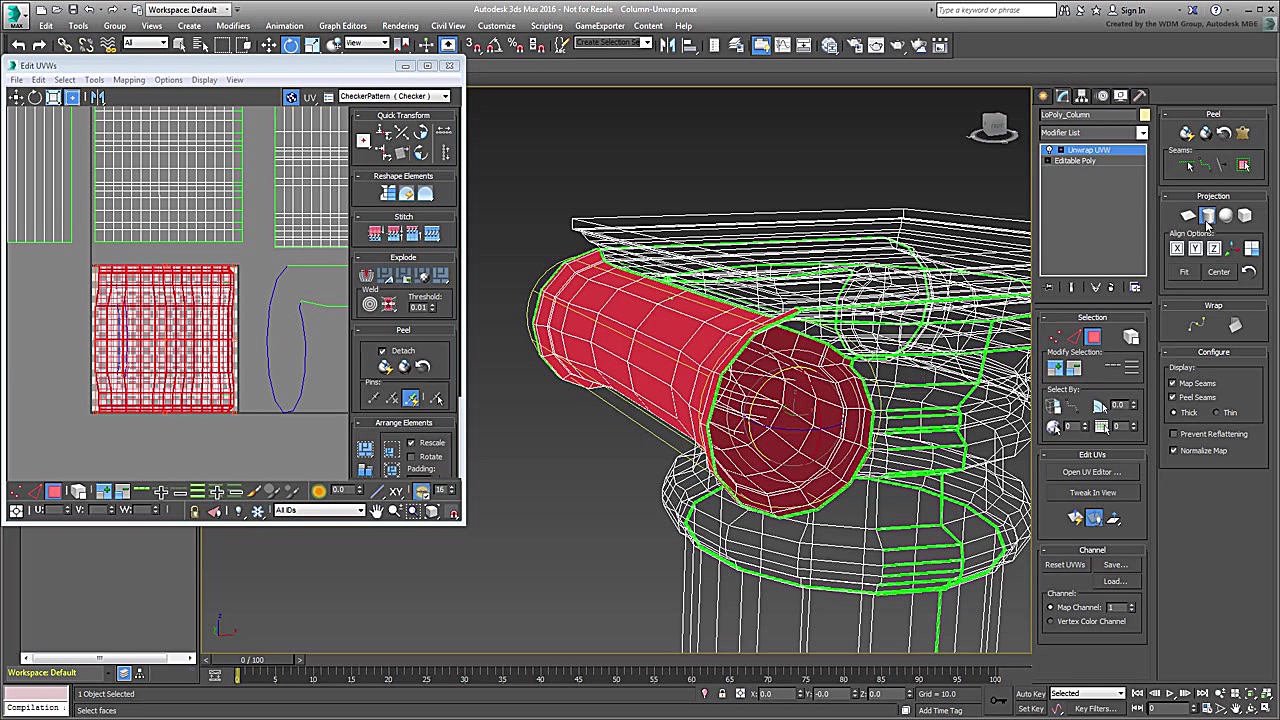The width and height of the screenshot is (1280, 720).
Task: Open the Hierarchy command panel tab
Action: pyautogui.click(x=1082, y=96)
